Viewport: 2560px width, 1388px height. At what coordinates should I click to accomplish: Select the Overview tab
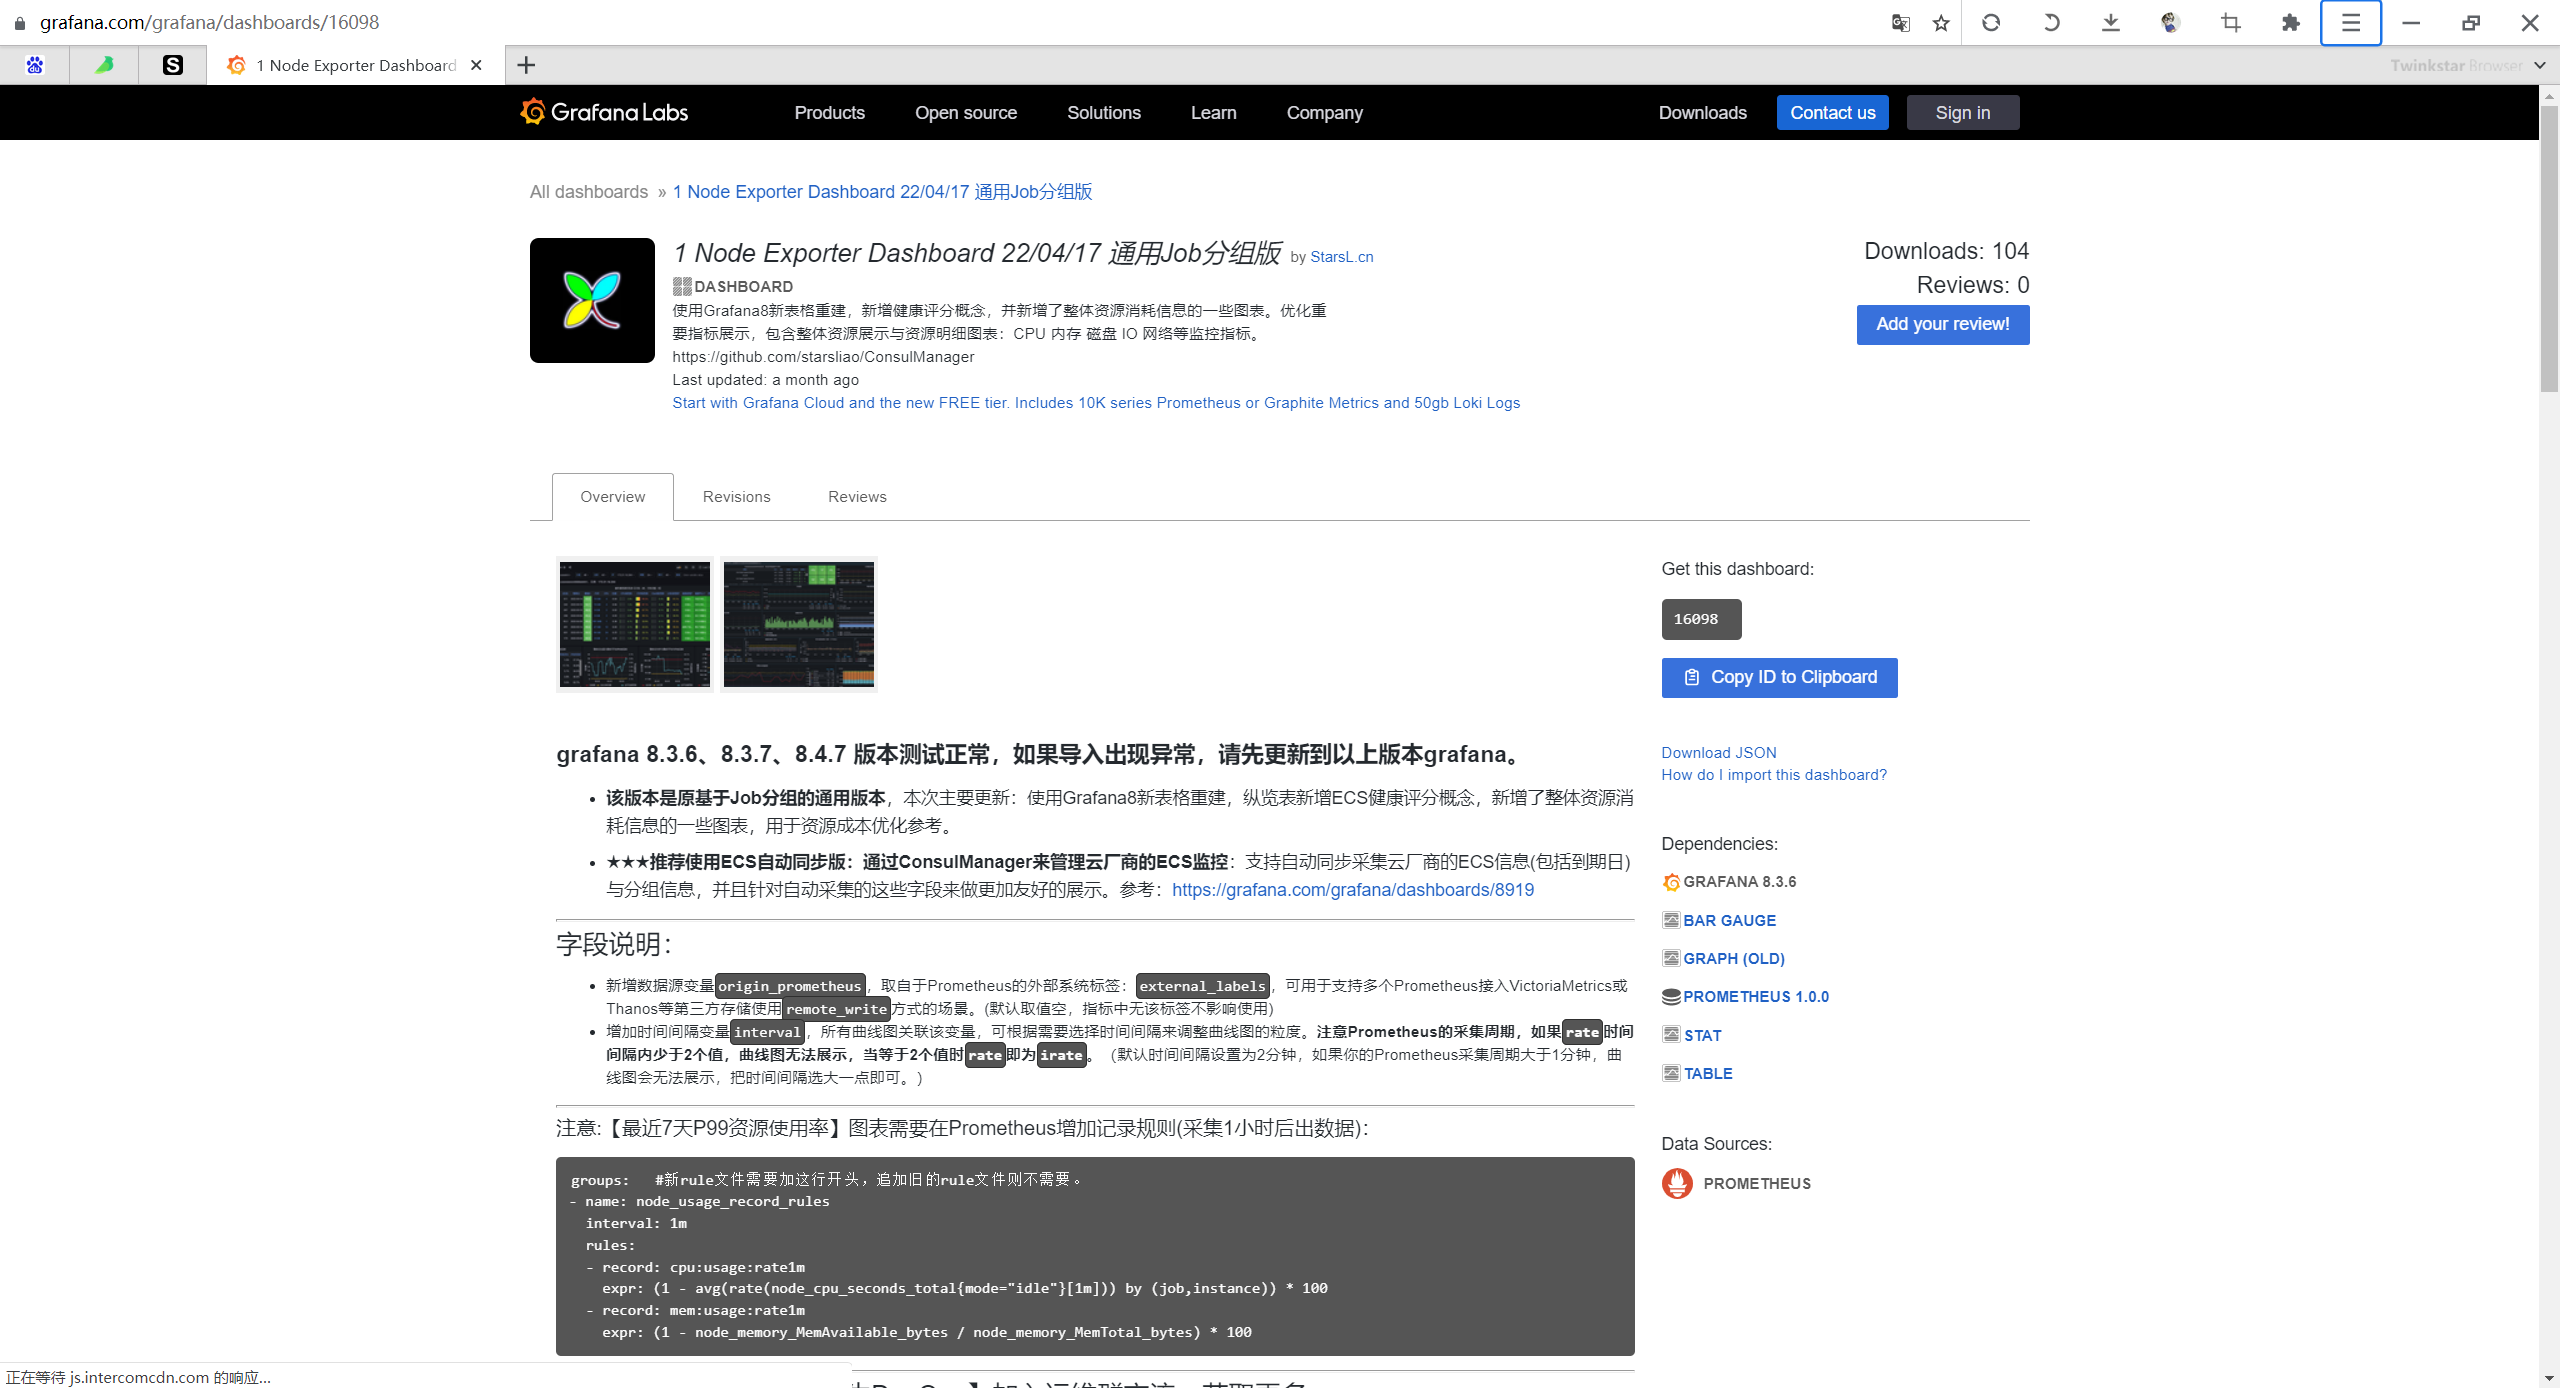[613, 497]
